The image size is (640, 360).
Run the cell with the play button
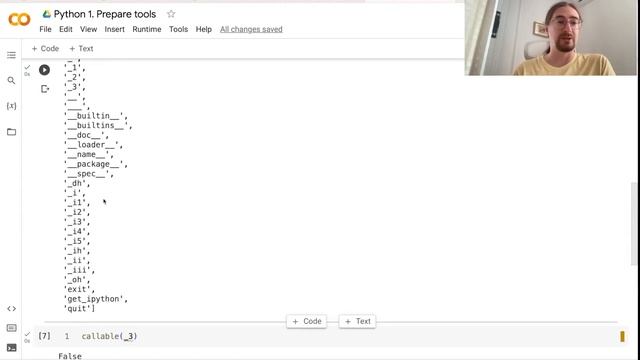(x=44, y=70)
